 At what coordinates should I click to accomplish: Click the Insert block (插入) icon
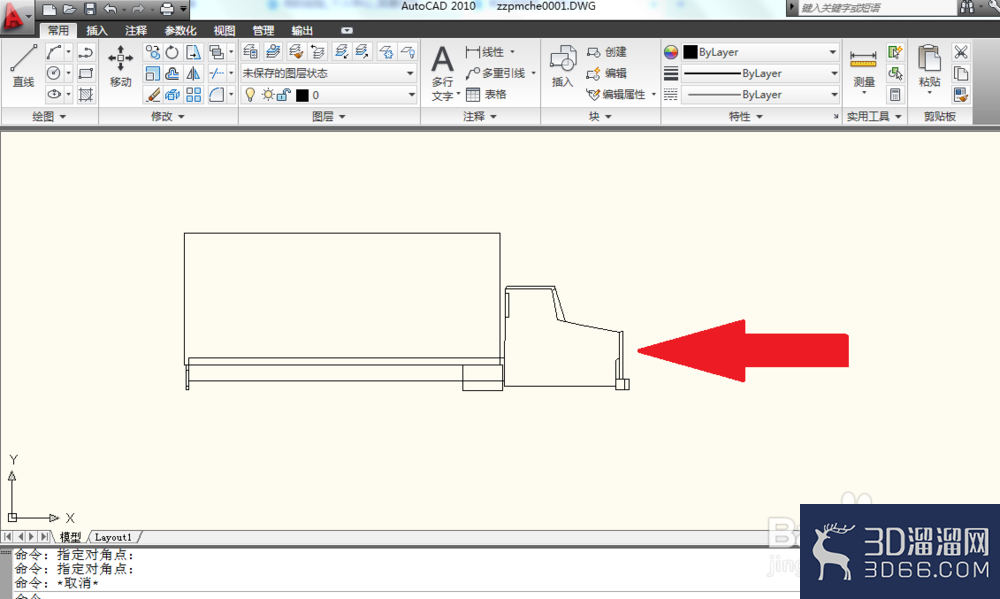pos(562,66)
